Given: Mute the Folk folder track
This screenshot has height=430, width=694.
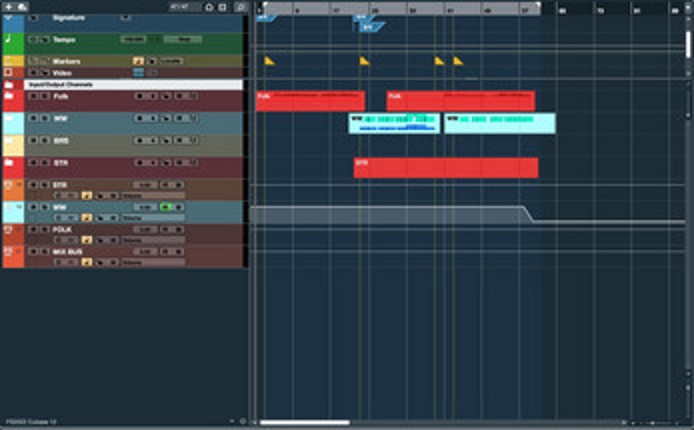Looking at the screenshot, I should click(33, 96).
